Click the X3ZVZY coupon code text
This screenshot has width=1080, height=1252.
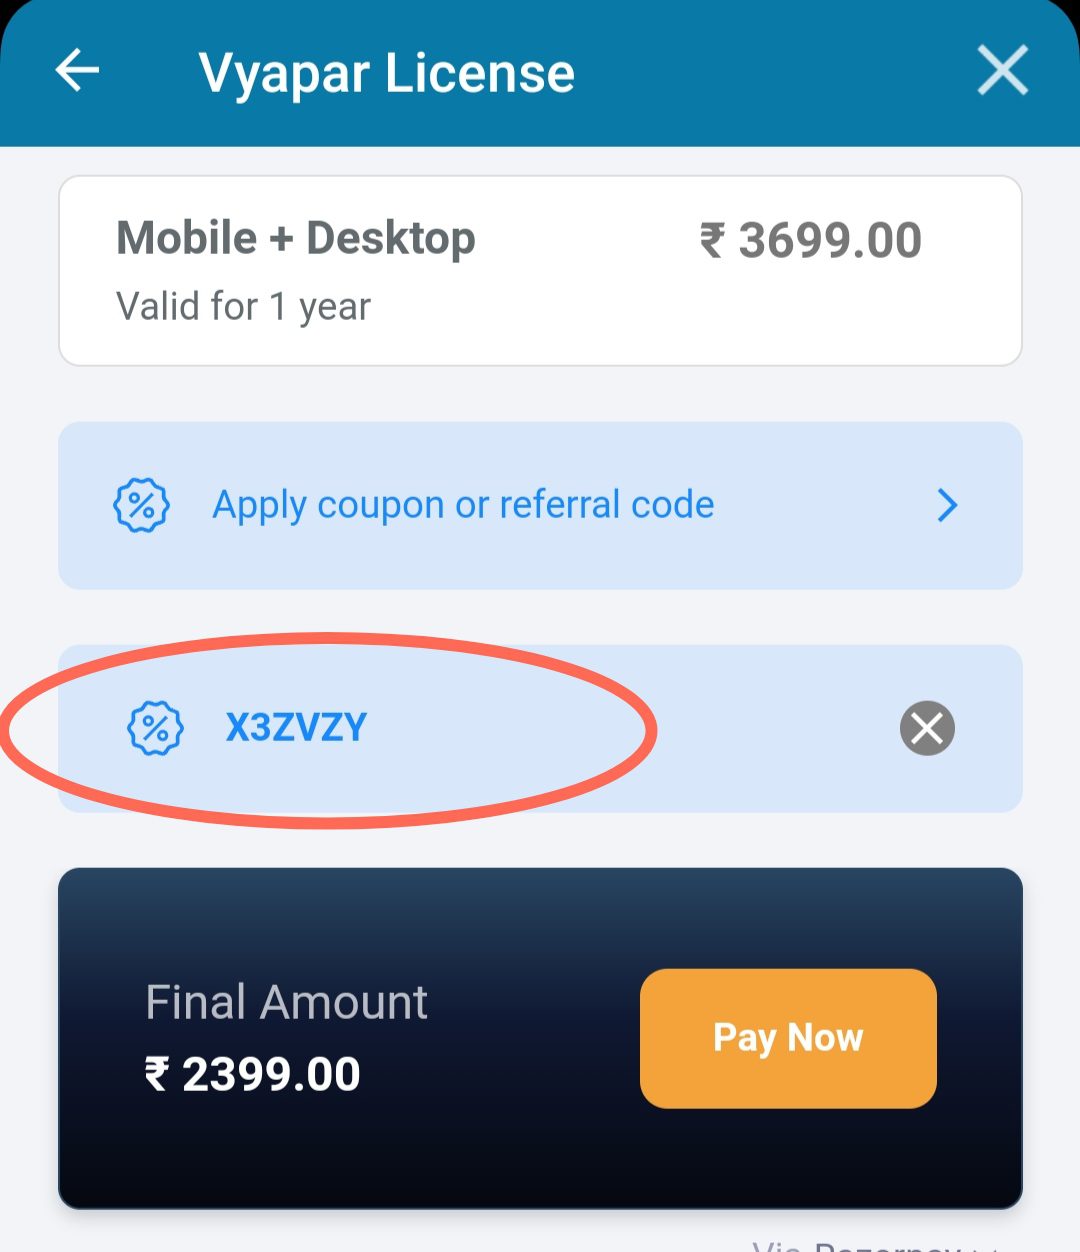(296, 728)
